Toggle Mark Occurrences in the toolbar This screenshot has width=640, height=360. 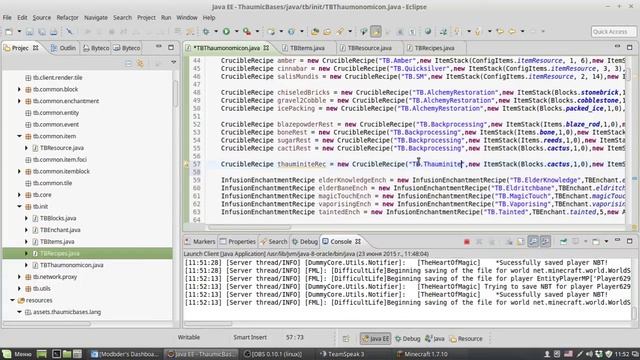[x=376, y=31]
